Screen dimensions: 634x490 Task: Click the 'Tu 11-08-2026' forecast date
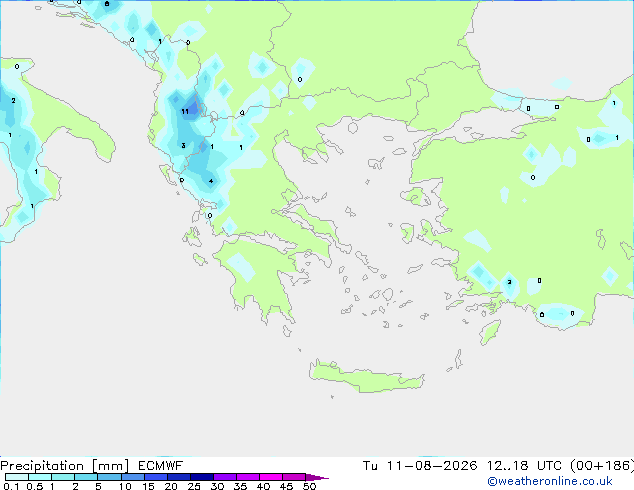pyautogui.click(x=420, y=466)
